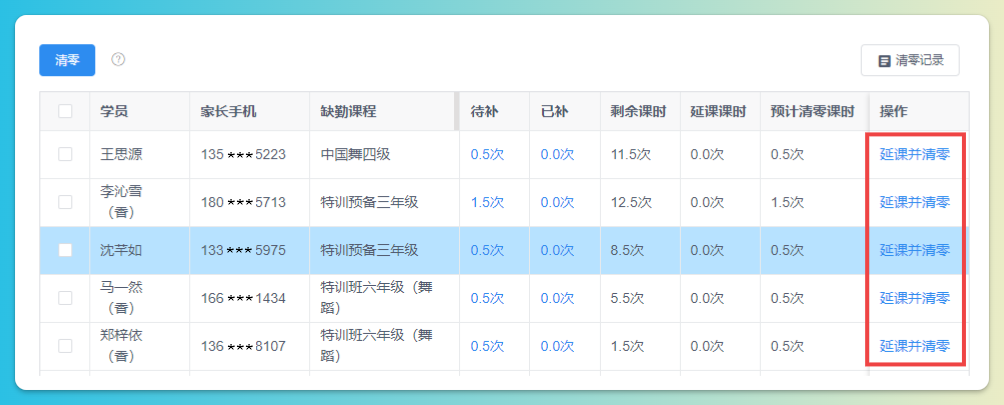The image size is (1004, 405).
Task: Open 已补 0.0次 link for 王思源
Action: tap(557, 154)
